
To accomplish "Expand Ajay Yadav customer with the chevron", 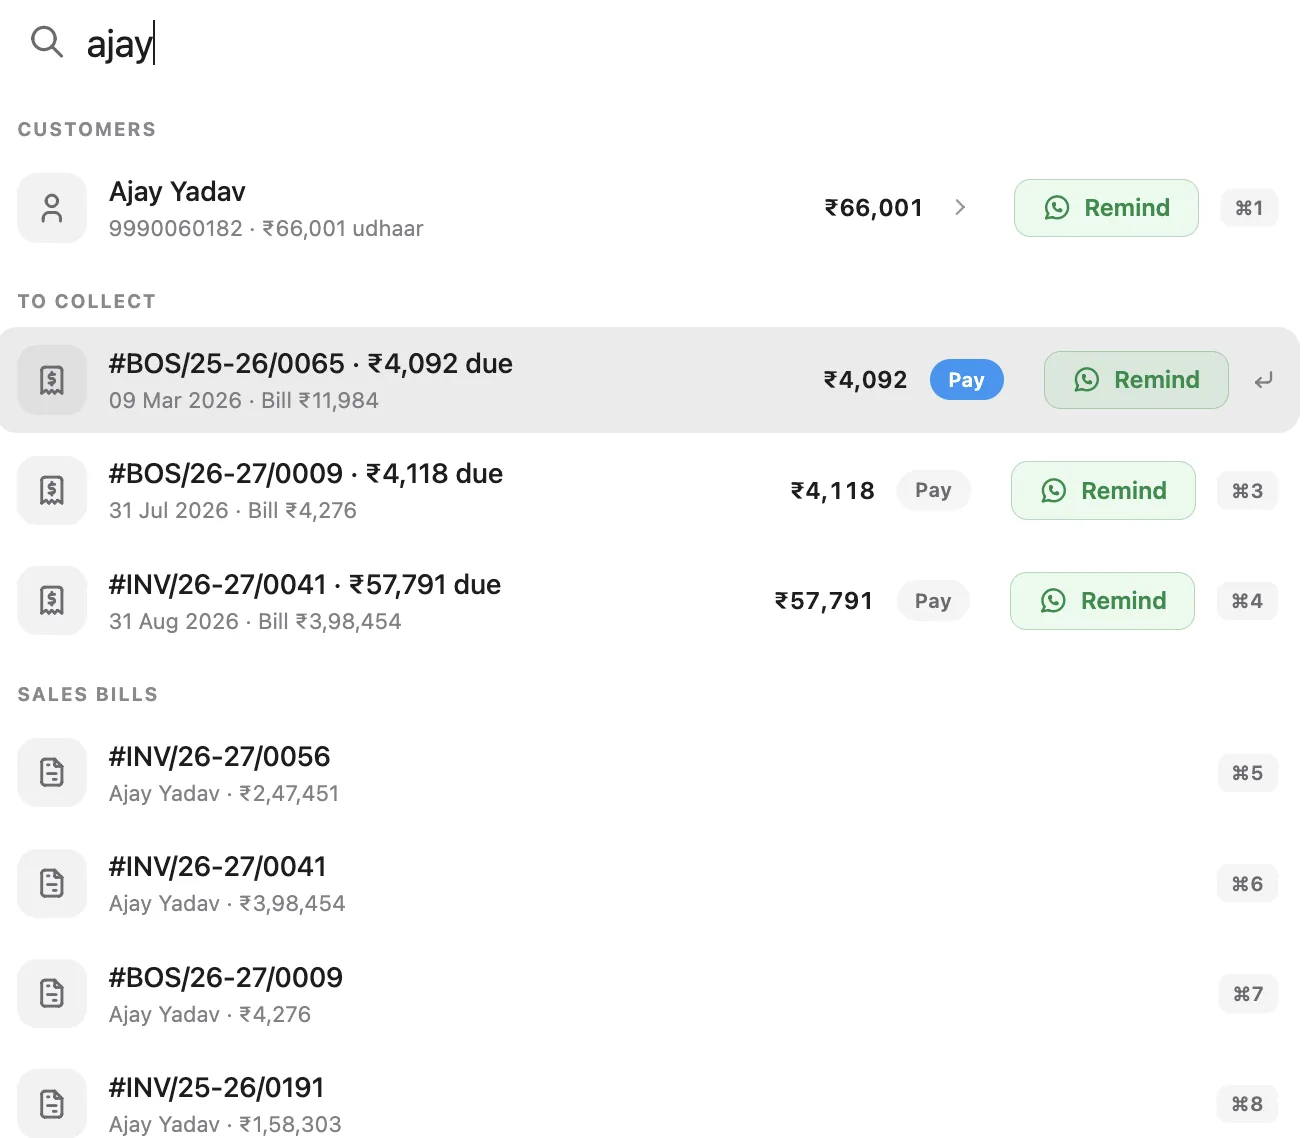I will click(x=960, y=207).
